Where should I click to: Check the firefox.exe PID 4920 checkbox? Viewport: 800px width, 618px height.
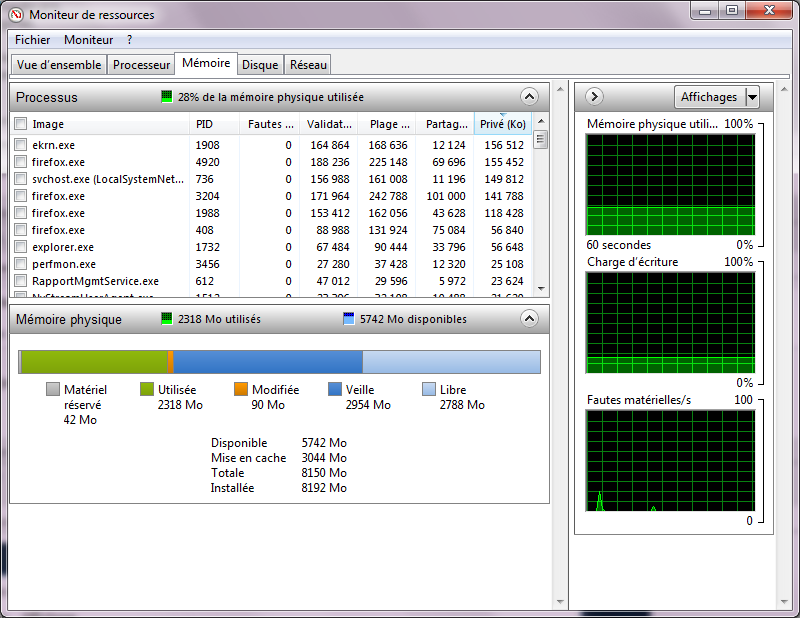coord(20,162)
